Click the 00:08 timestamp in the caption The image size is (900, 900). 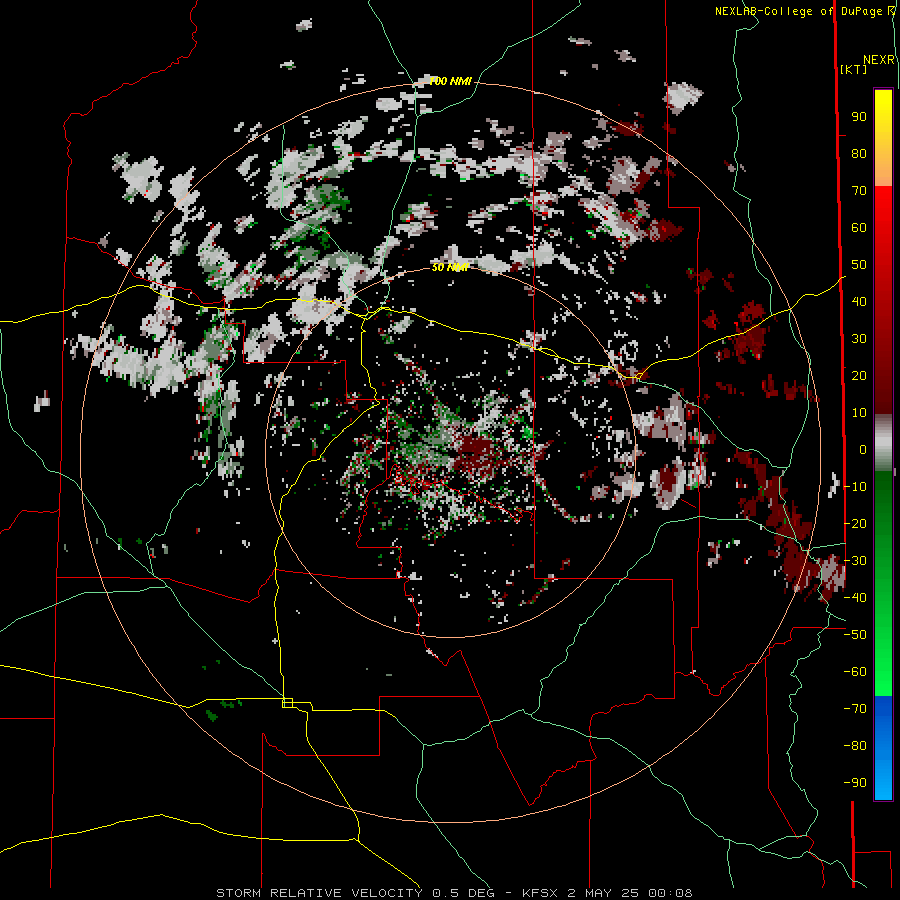(x=670, y=893)
